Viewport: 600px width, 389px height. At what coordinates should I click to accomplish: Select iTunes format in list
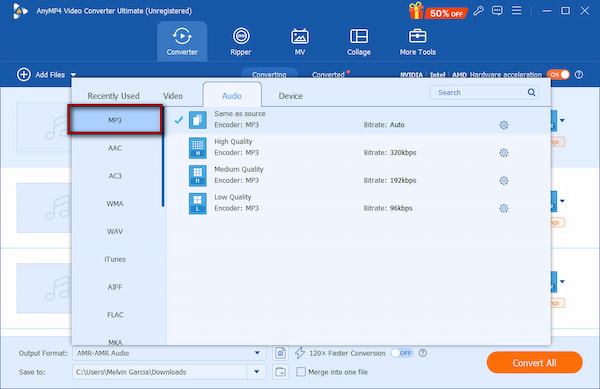pos(115,259)
